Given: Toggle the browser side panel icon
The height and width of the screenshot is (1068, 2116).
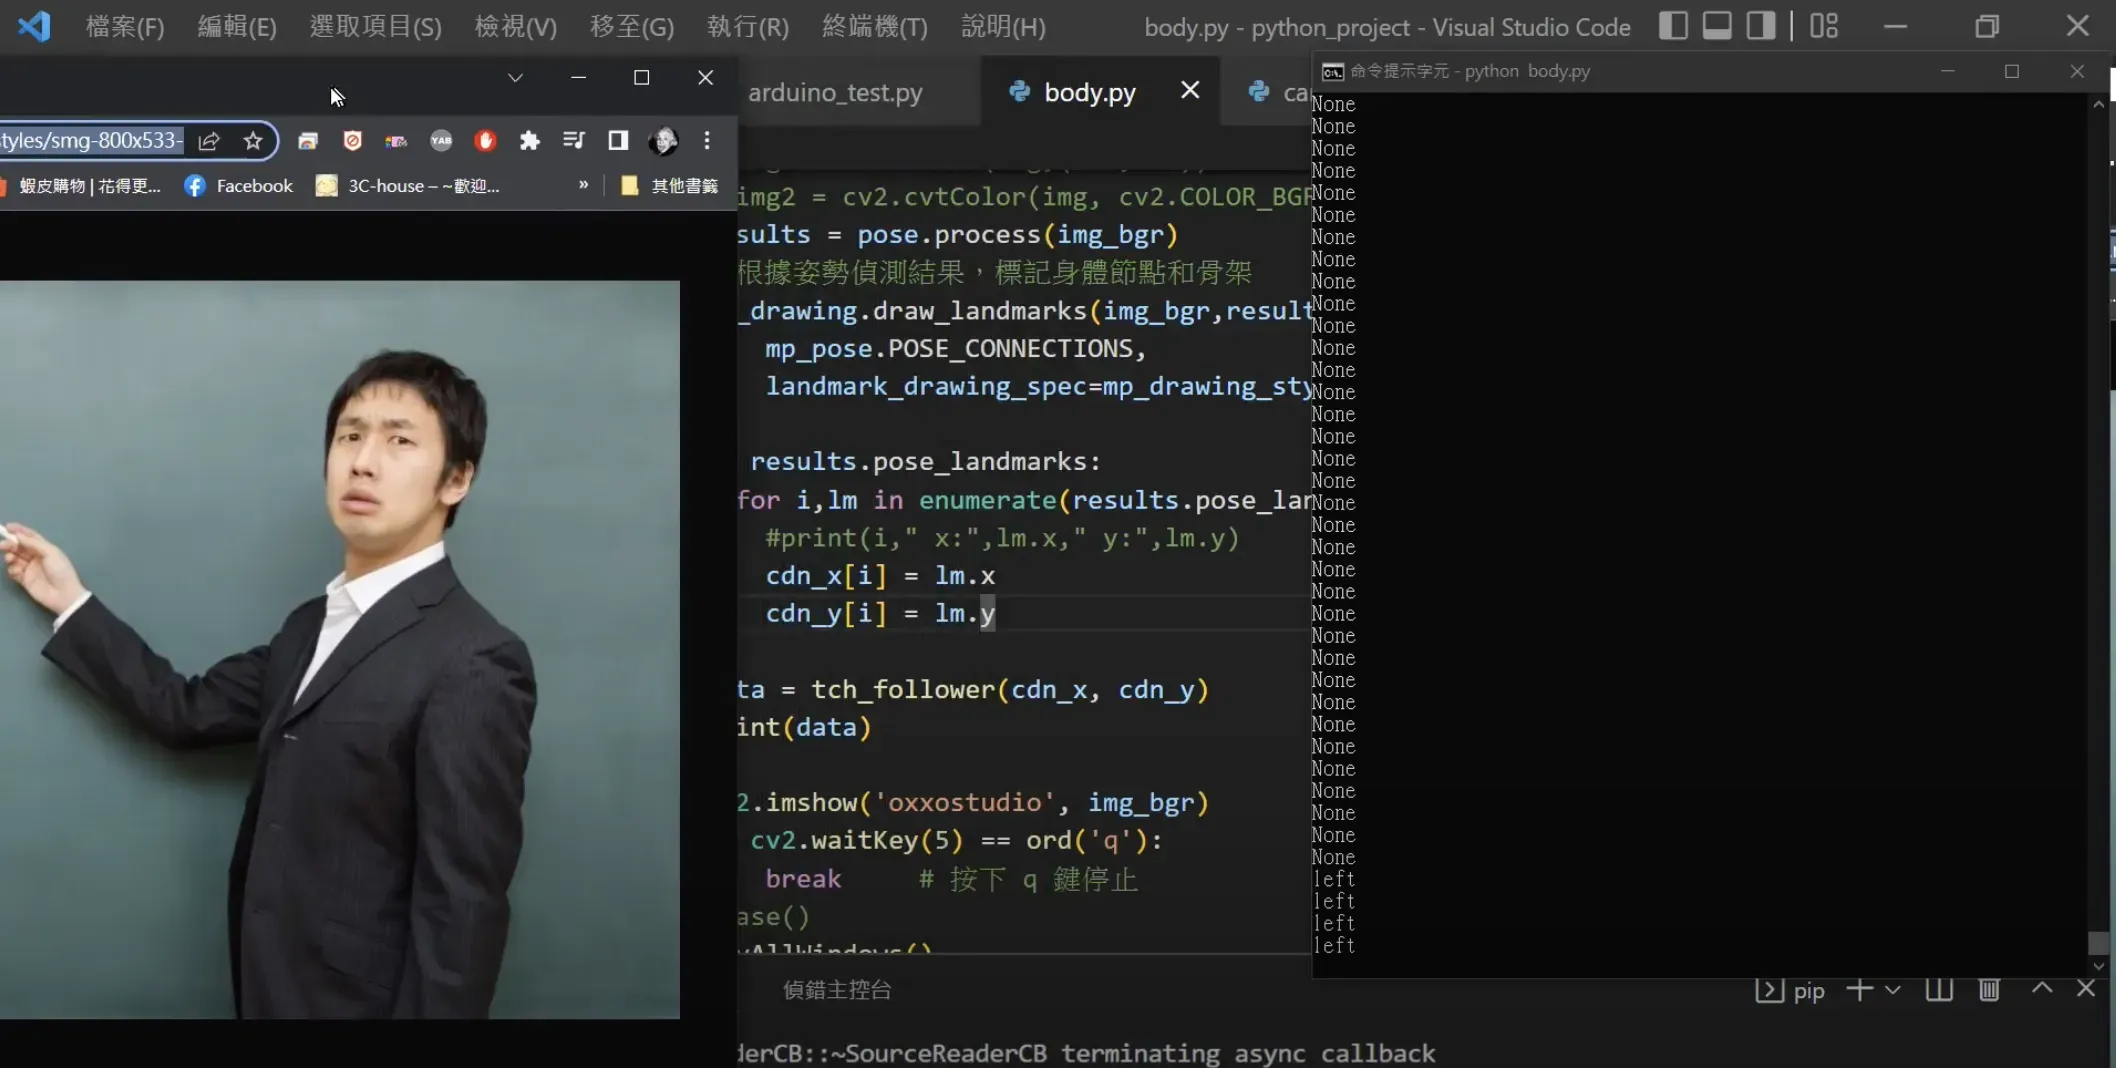Looking at the screenshot, I should 618,141.
